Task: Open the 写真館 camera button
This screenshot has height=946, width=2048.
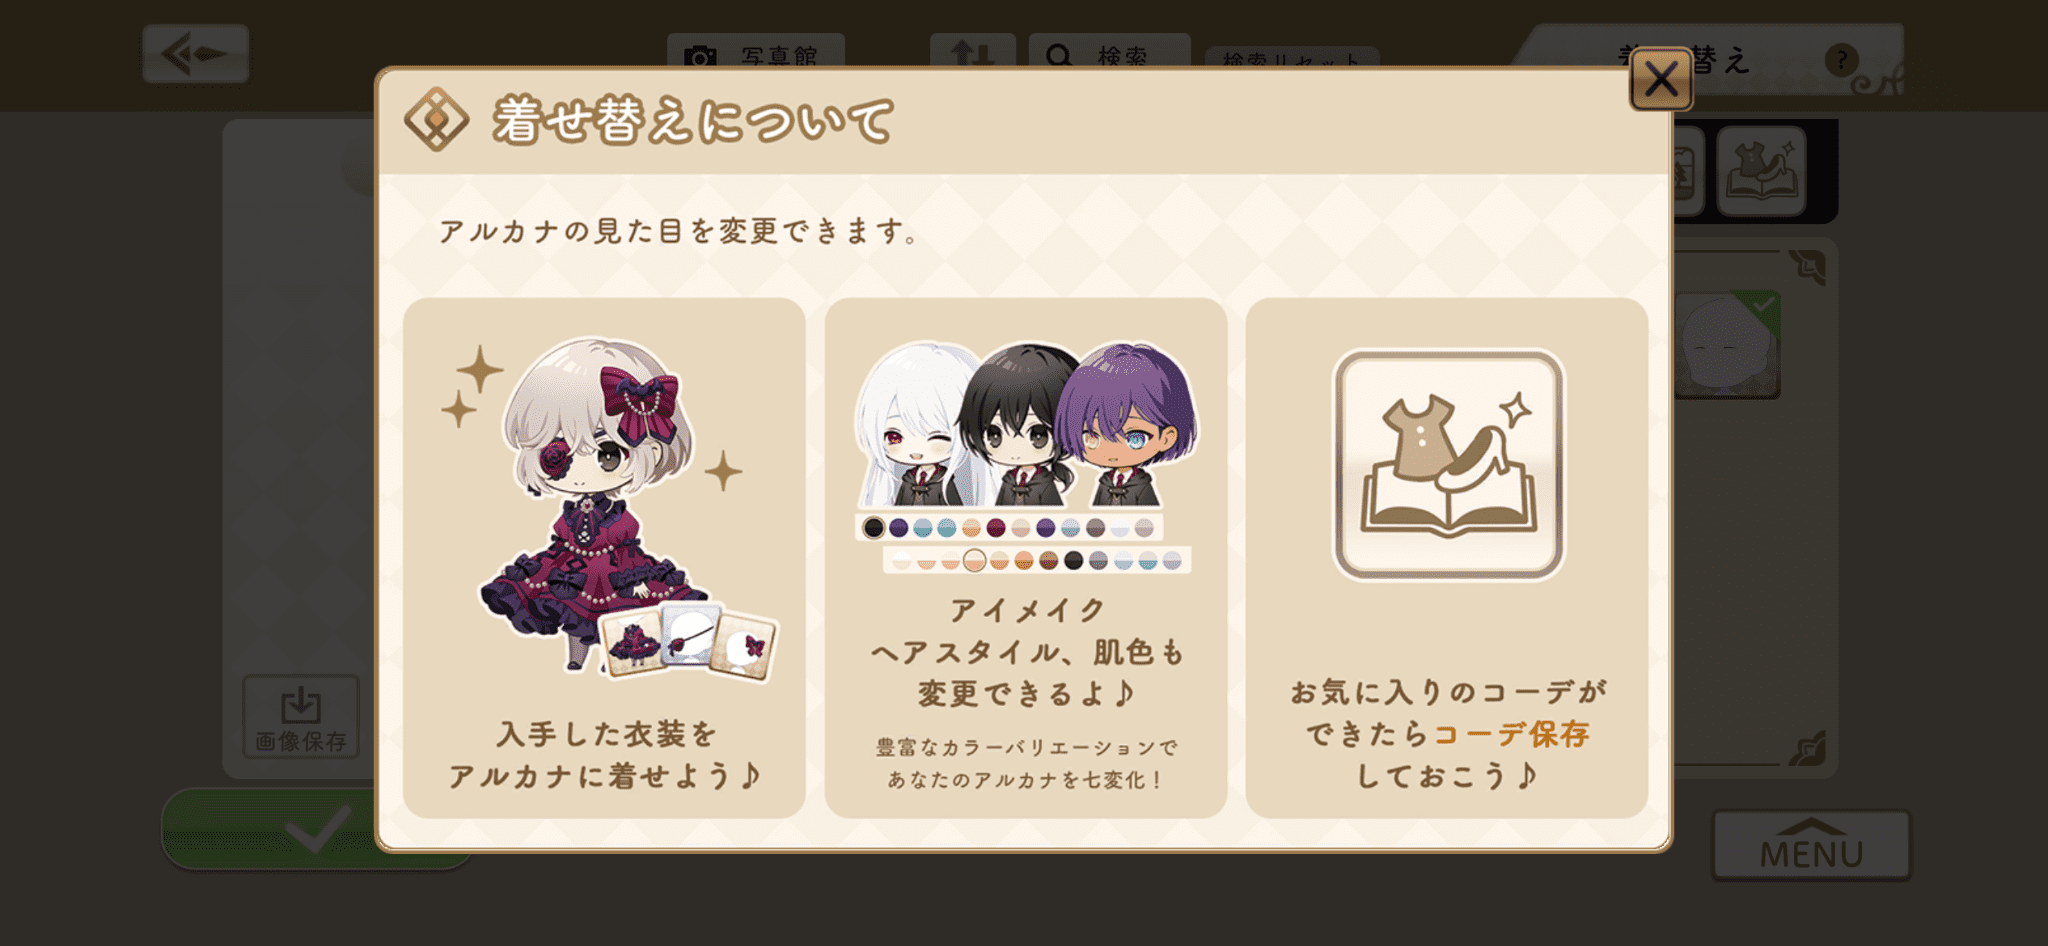Action: [756, 52]
